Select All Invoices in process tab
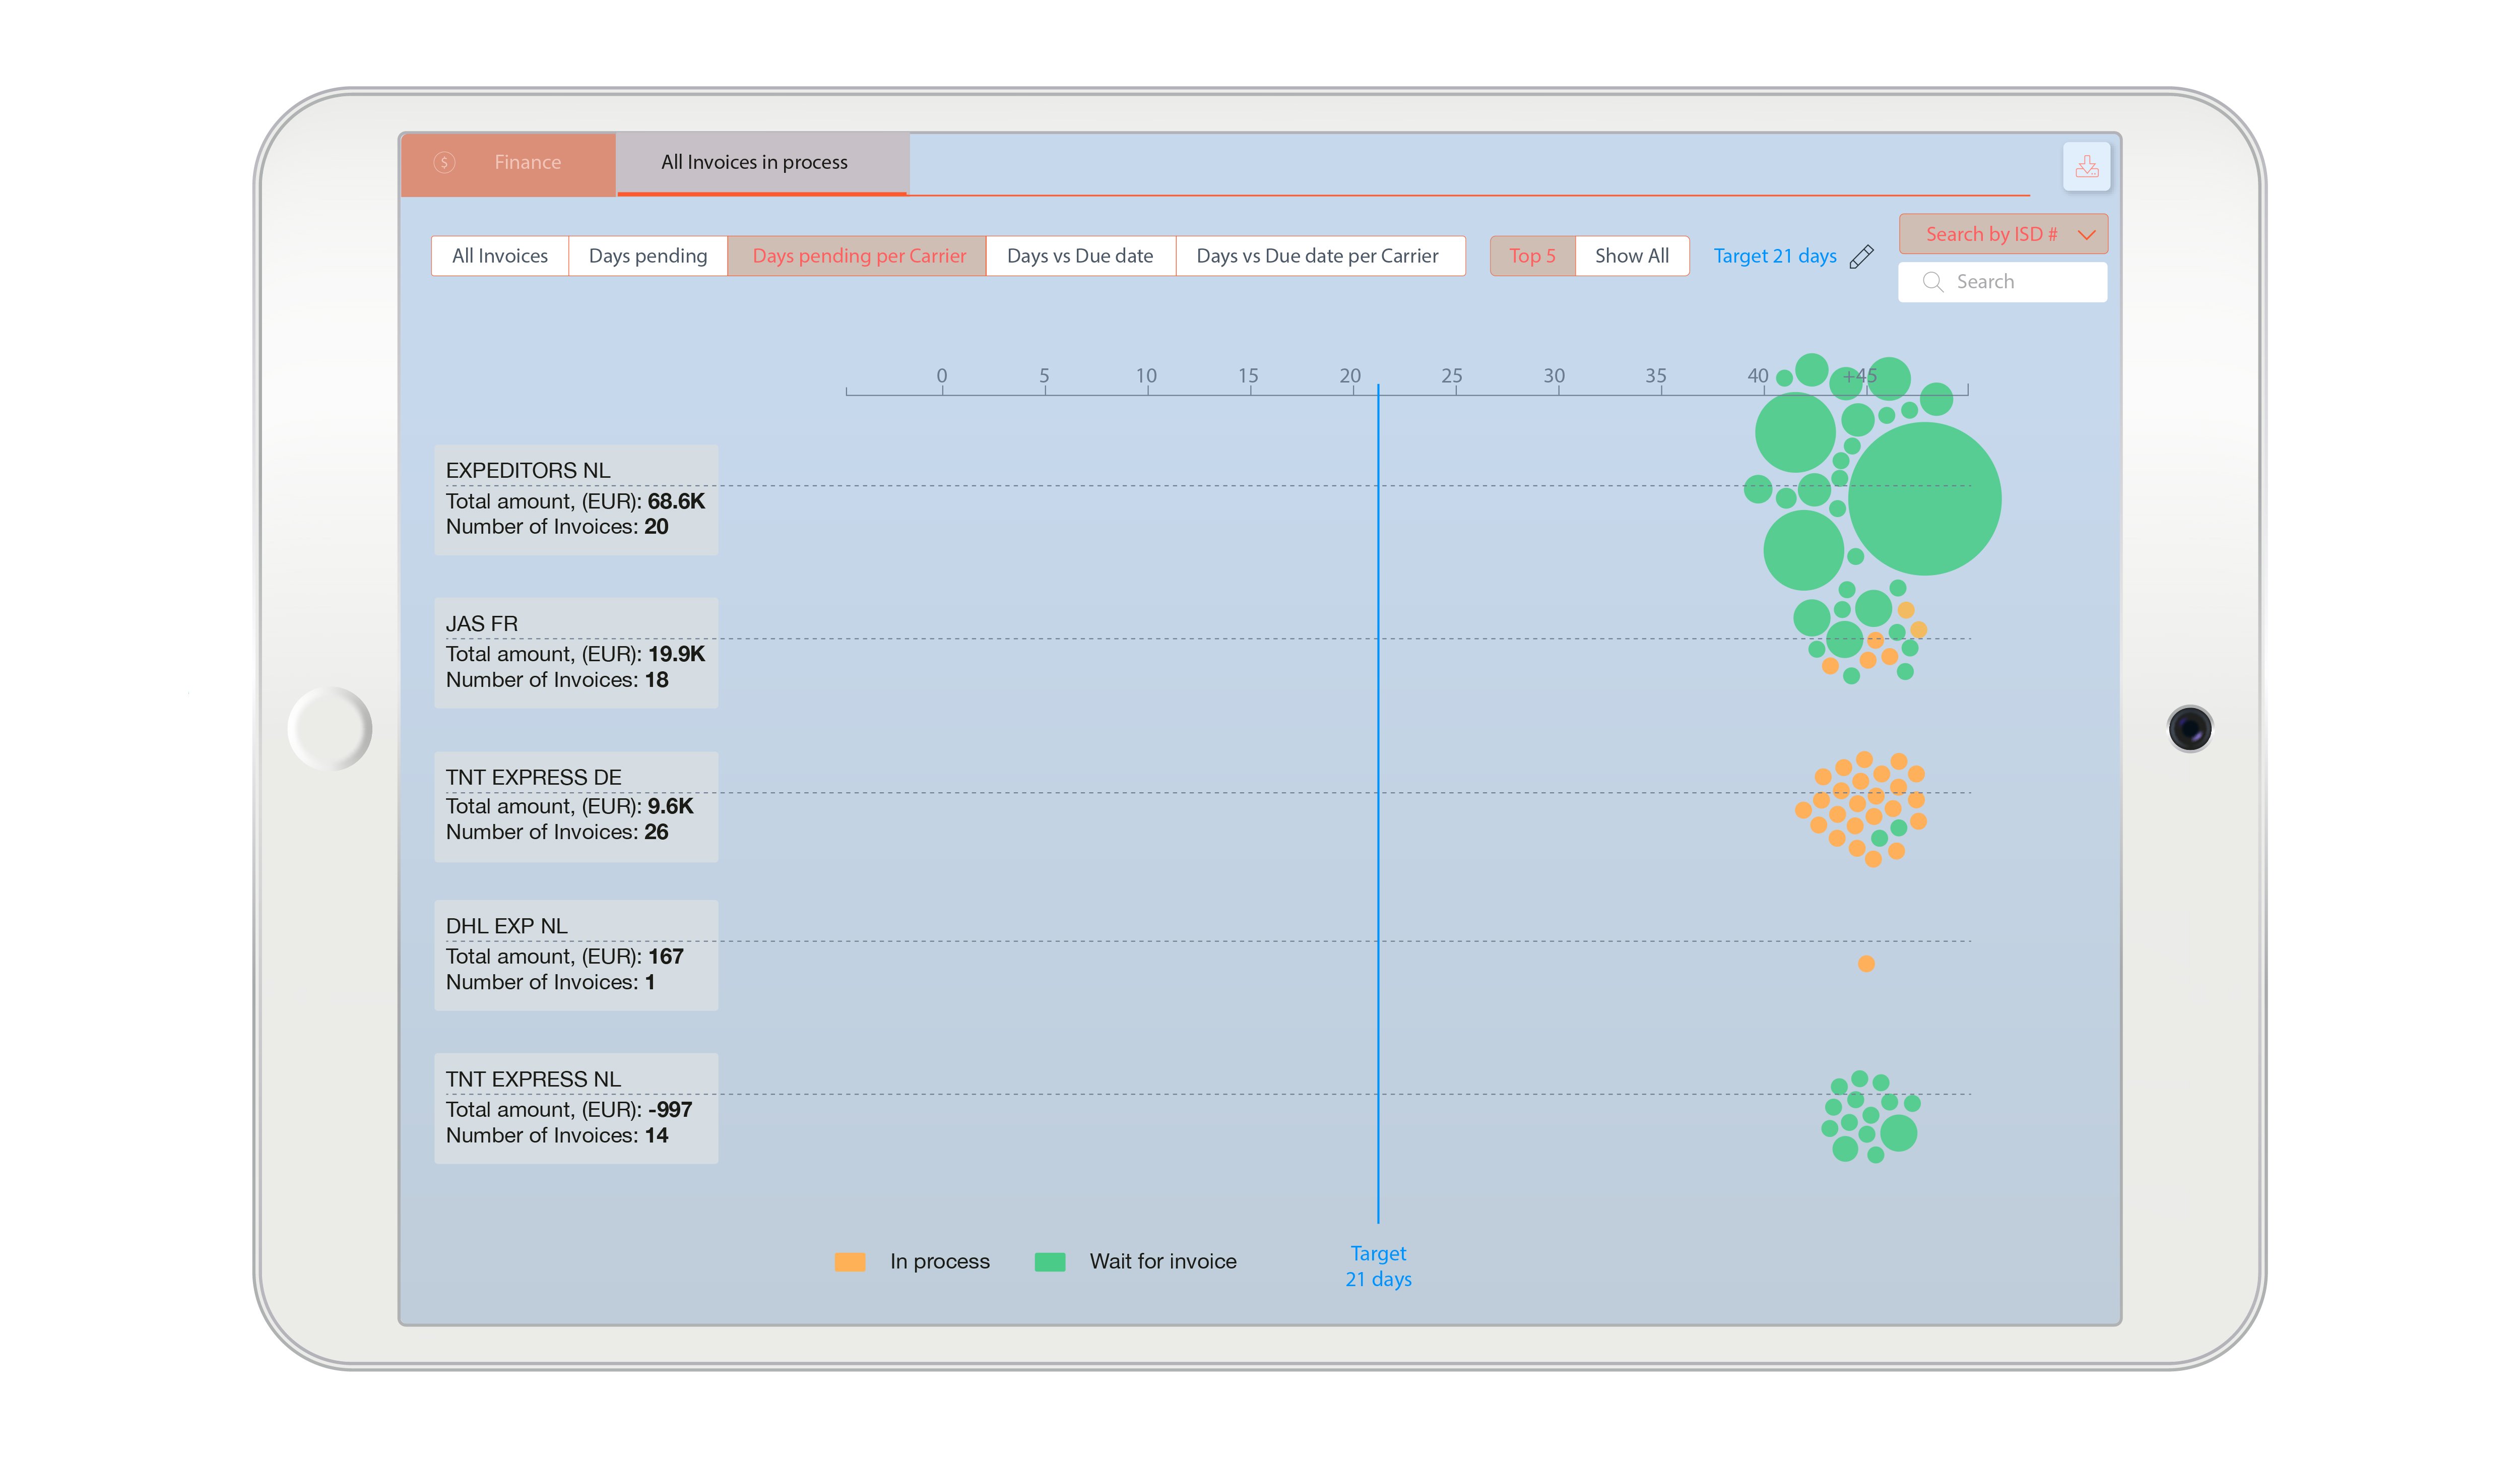 (x=754, y=163)
